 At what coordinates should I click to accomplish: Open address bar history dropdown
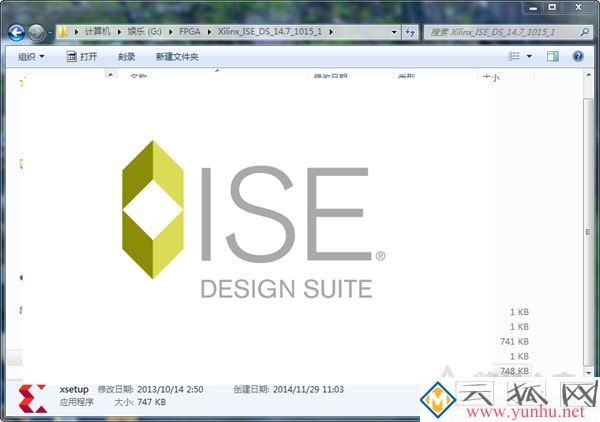pos(394,32)
